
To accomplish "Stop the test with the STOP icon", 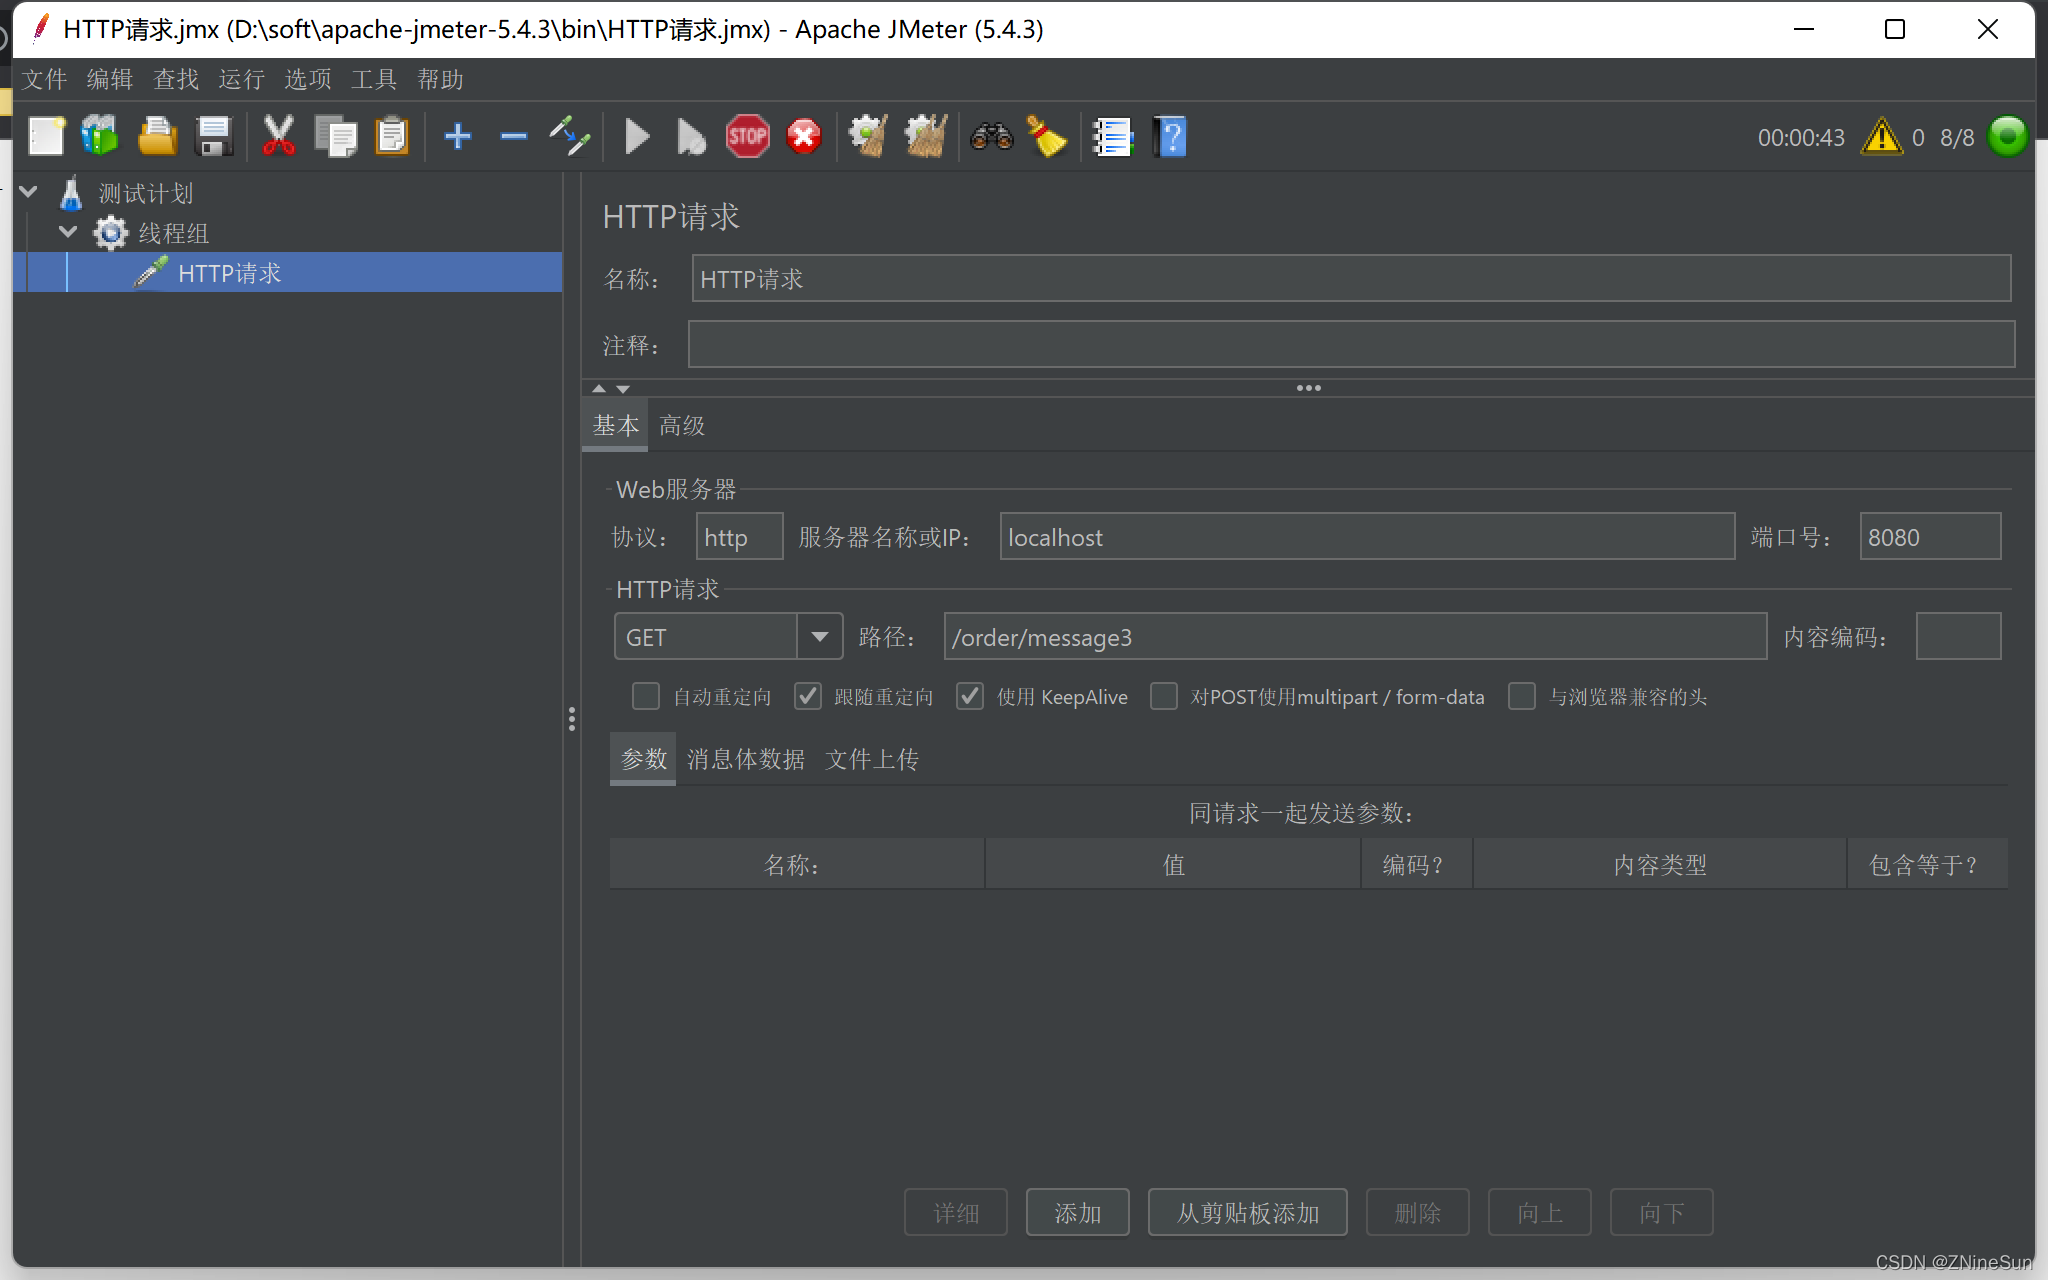I will pos(748,136).
